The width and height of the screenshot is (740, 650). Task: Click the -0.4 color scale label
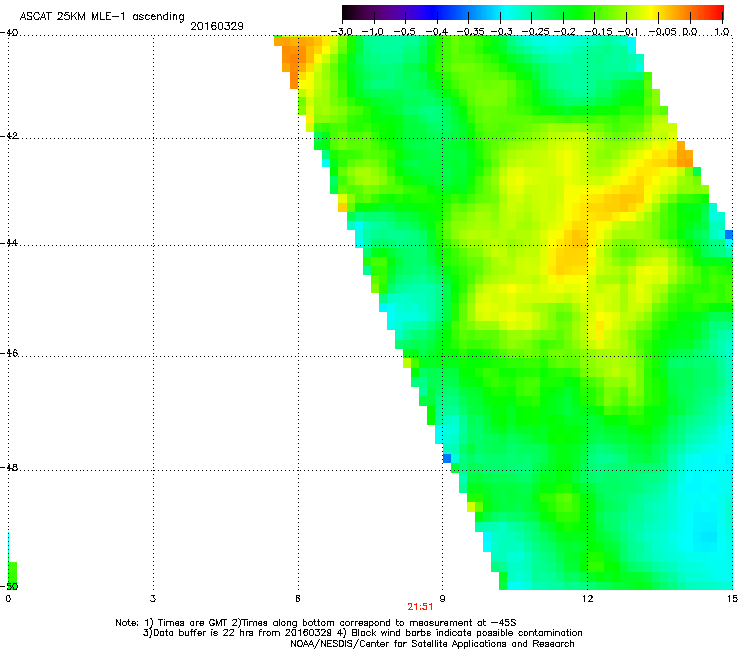click(437, 32)
